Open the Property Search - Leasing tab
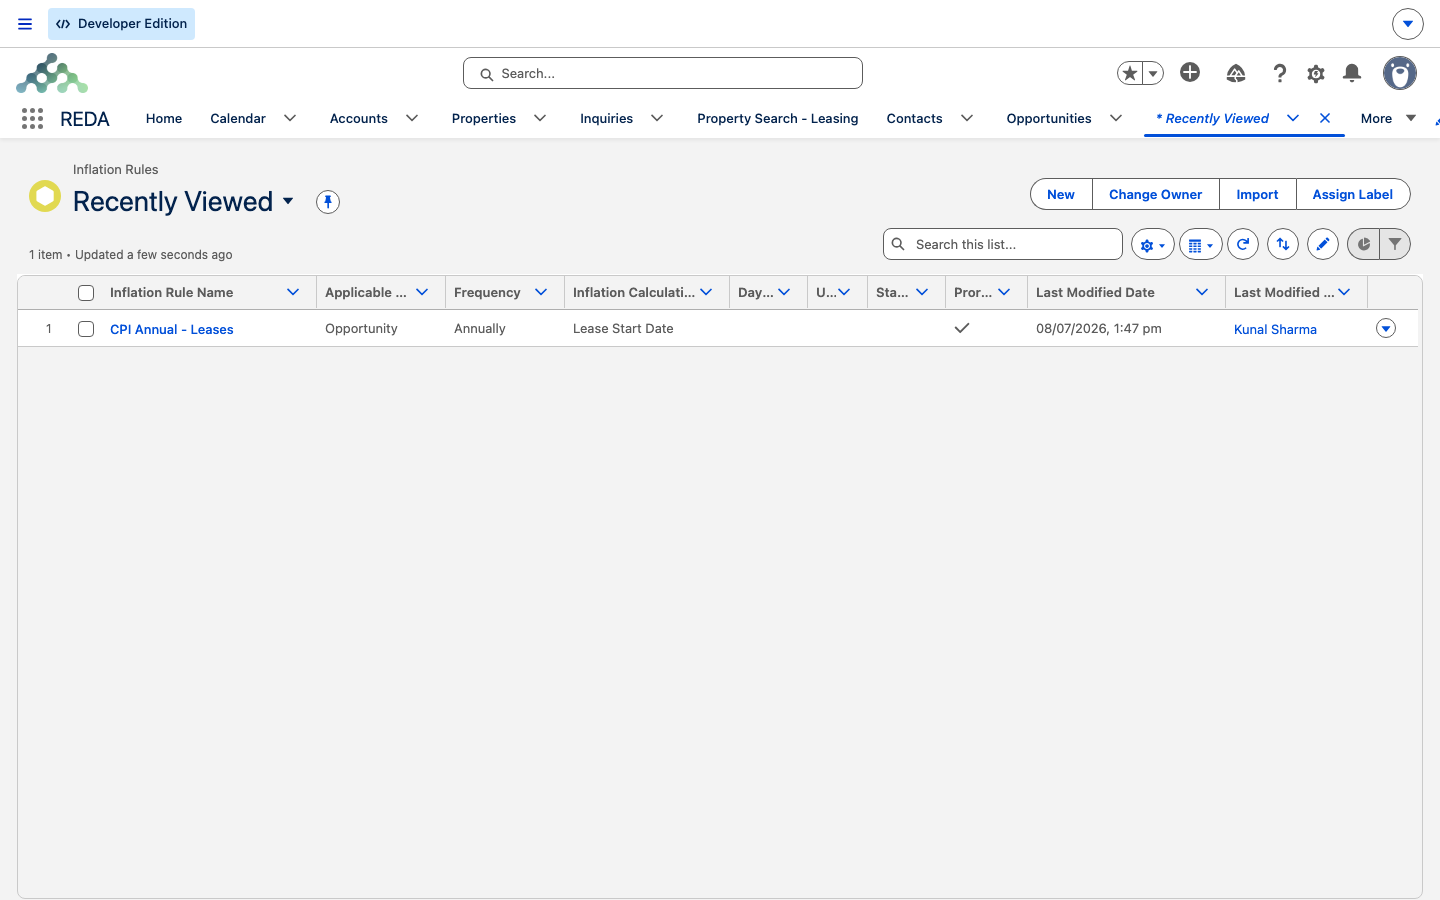 (x=778, y=118)
